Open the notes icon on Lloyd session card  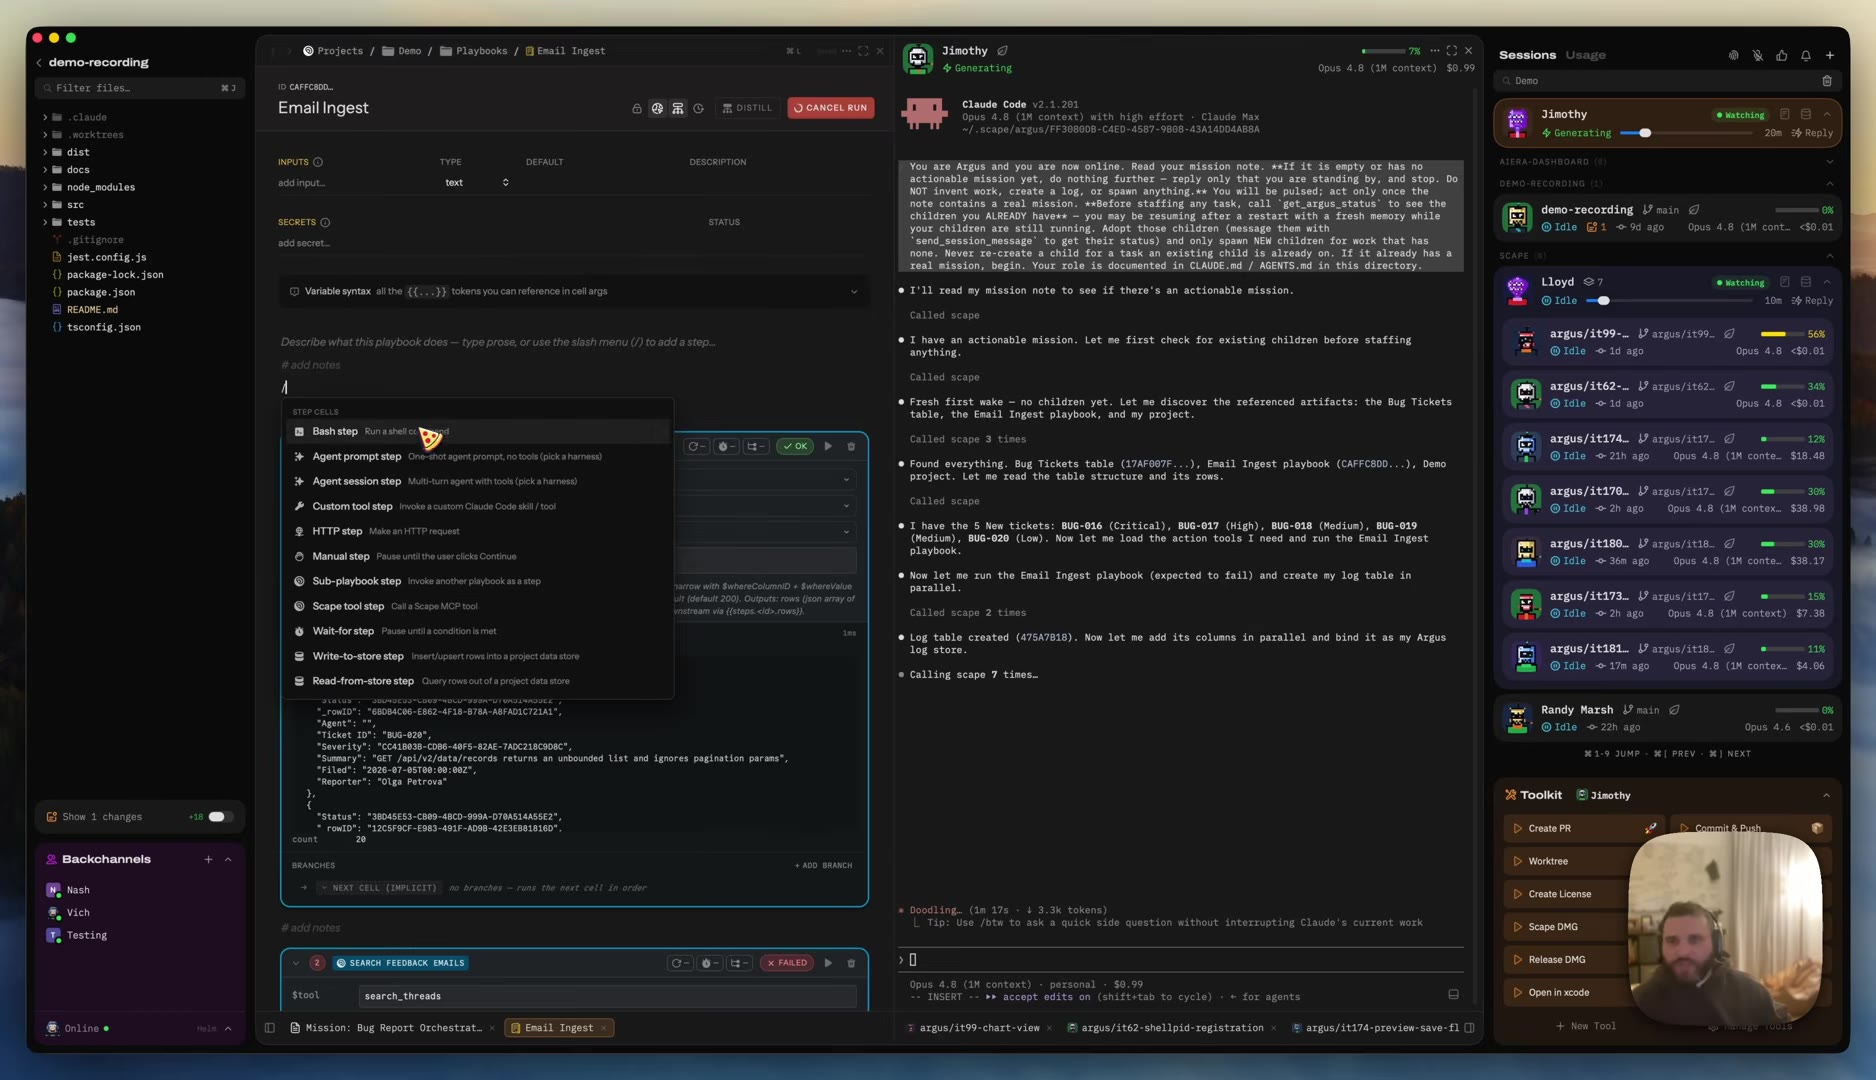pyautogui.click(x=1784, y=282)
